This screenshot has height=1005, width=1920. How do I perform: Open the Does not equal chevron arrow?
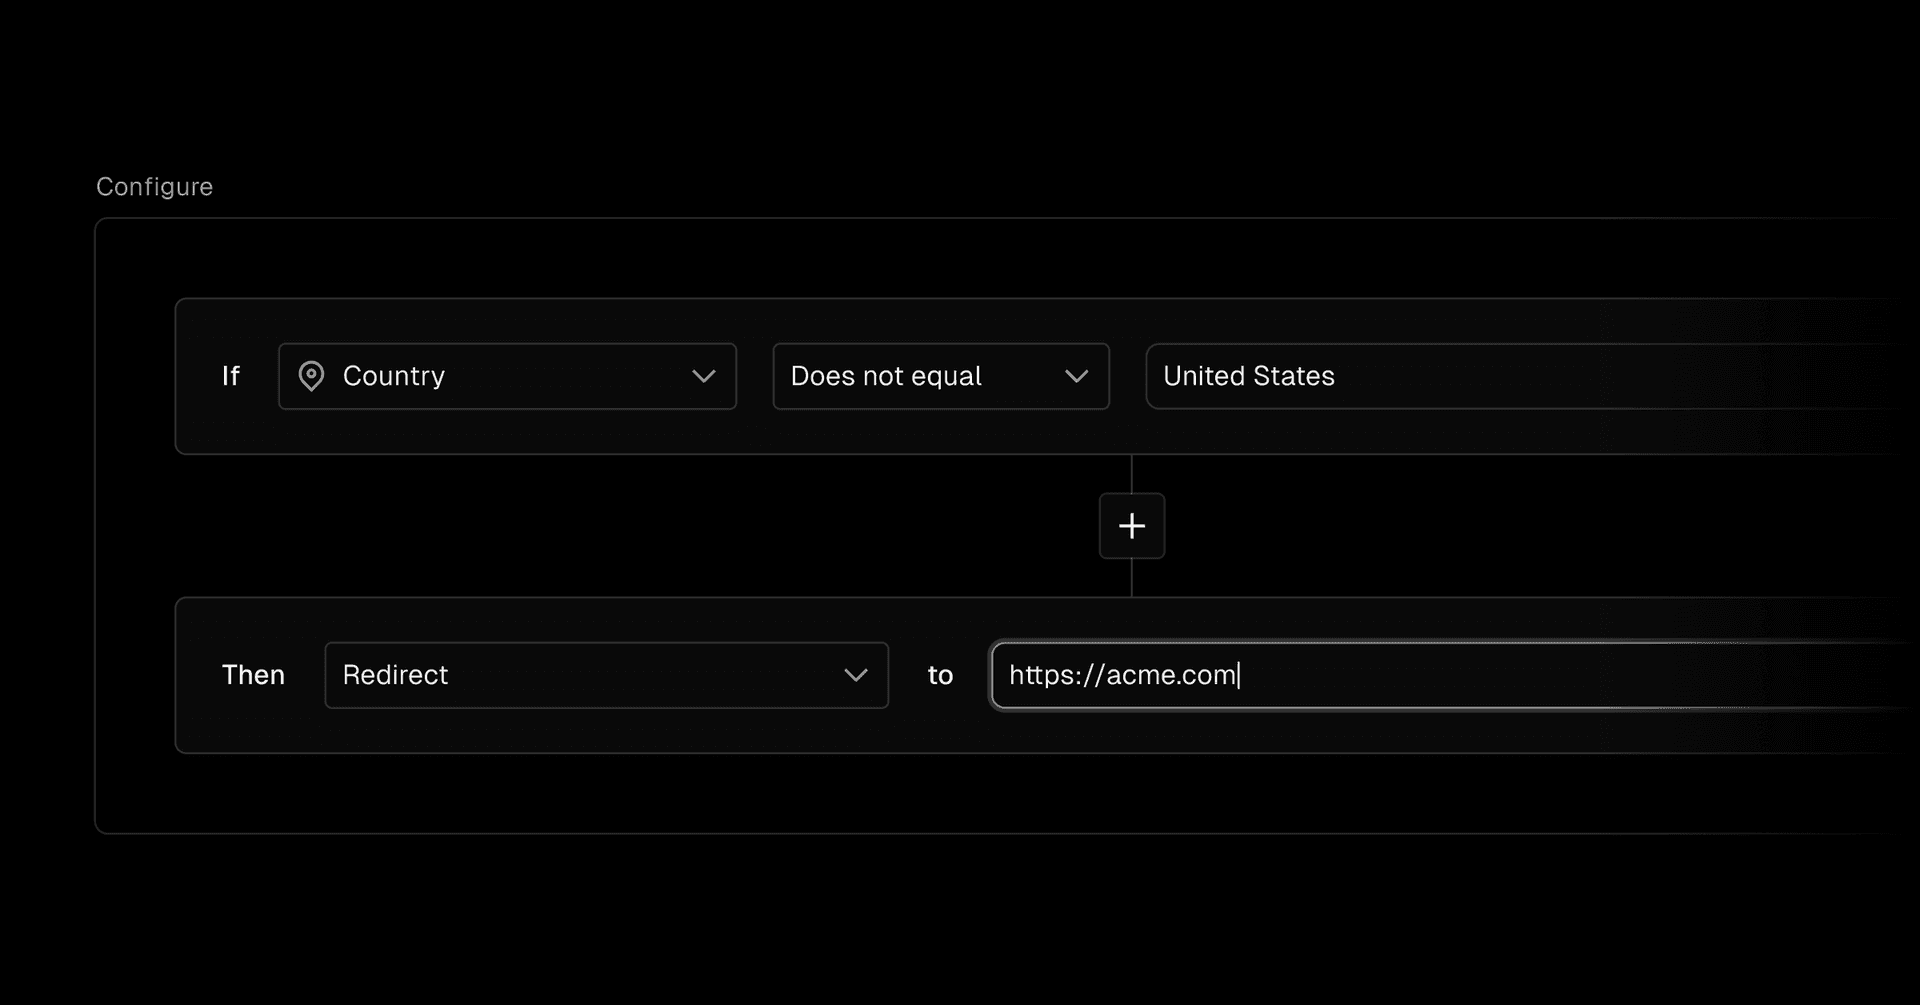coord(1076,376)
